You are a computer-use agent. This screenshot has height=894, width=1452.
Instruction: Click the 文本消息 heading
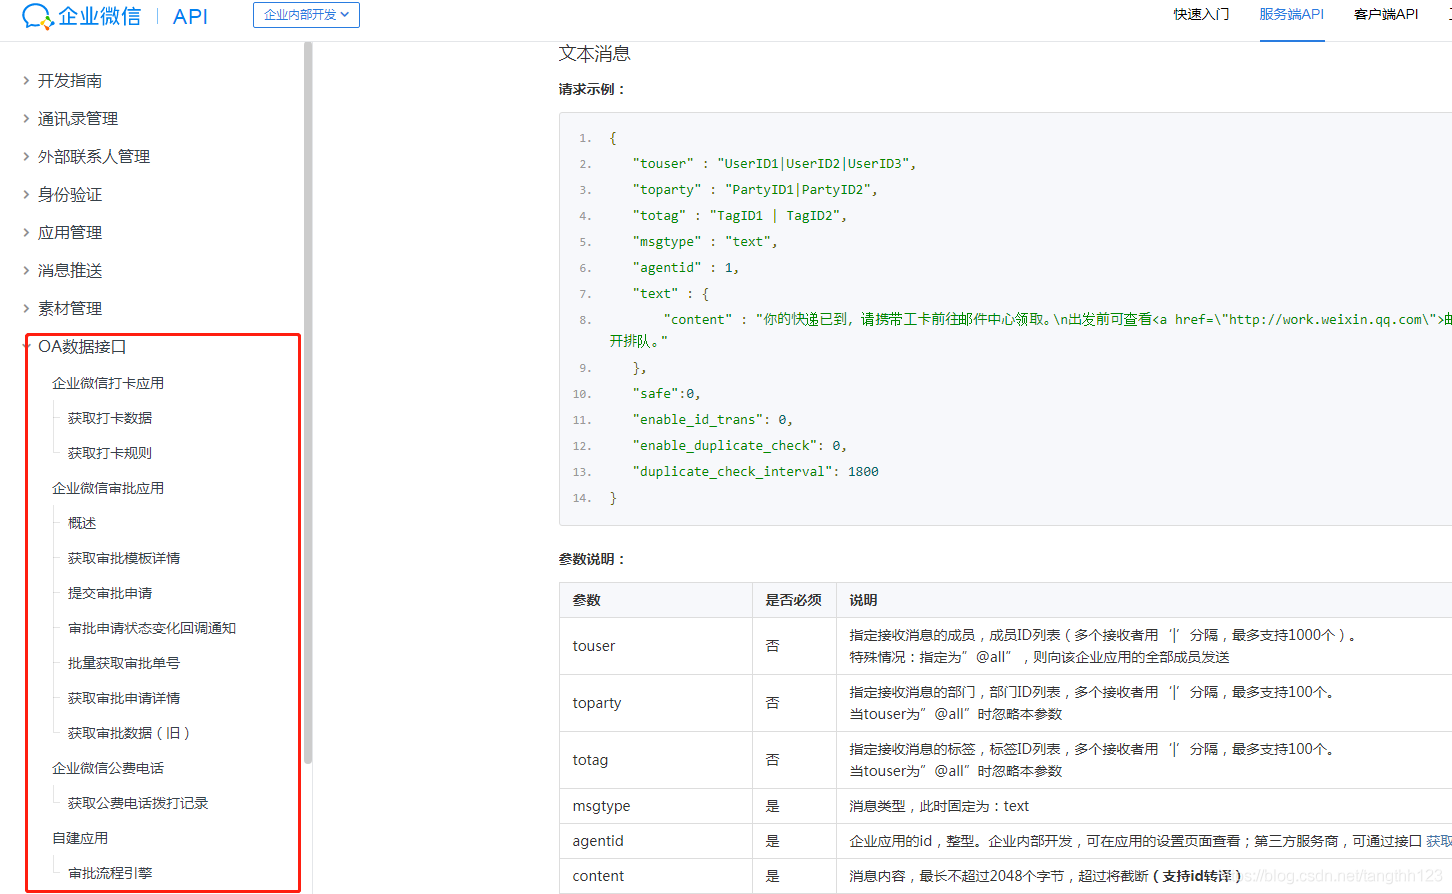(595, 54)
